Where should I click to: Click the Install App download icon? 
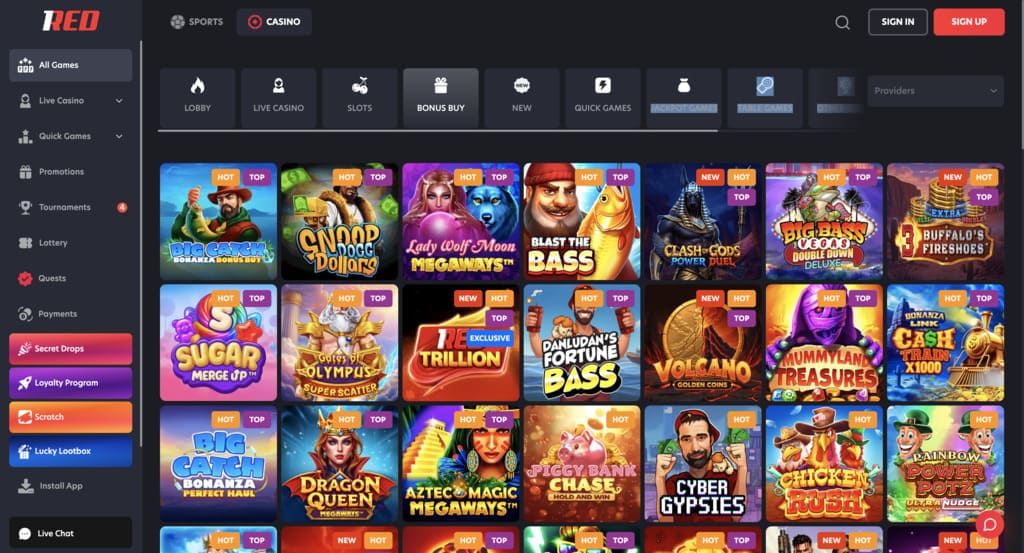tap(26, 486)
